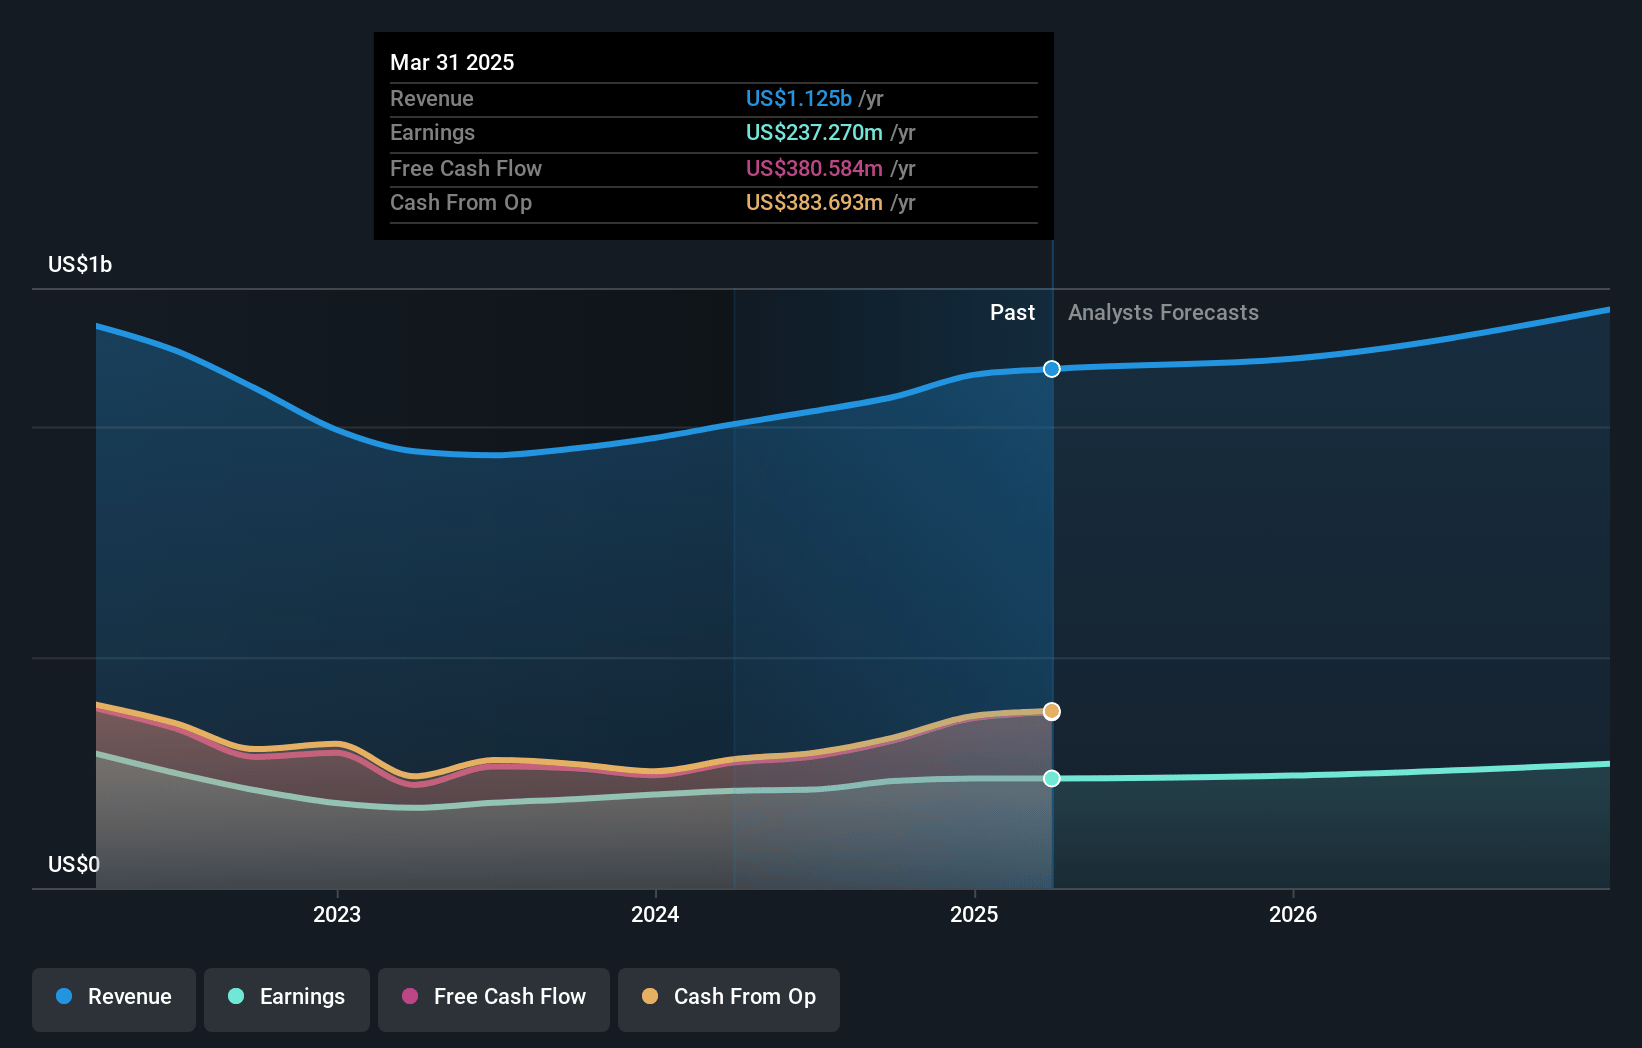
Task: Click the Cash From Op orange data point
Action: click(1052, 711)
